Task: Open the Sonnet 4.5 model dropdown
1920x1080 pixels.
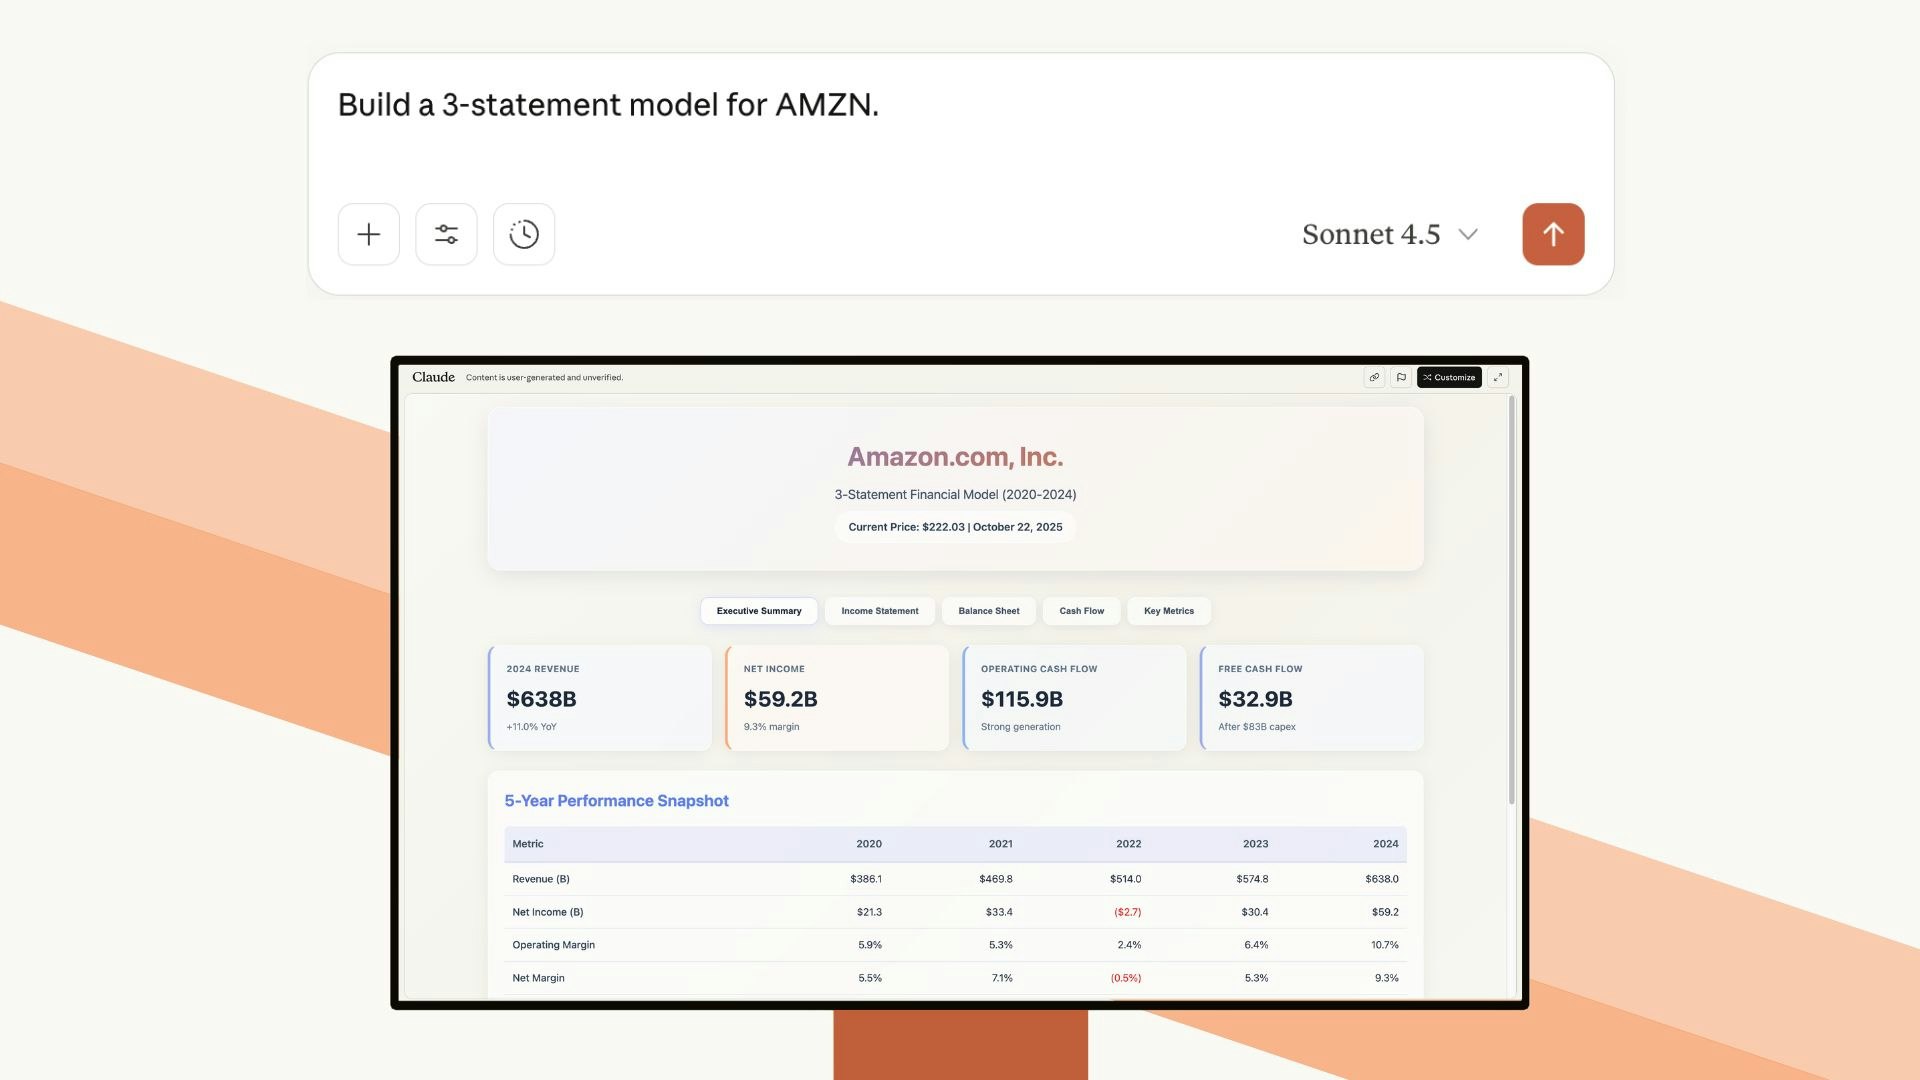Action: (1370, 234)
